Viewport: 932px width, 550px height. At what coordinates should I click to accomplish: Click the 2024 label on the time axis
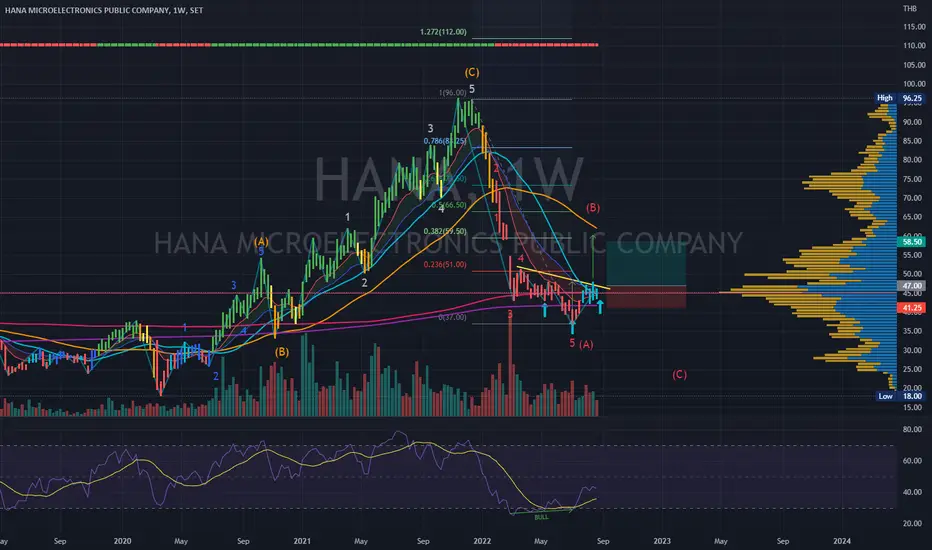842,541
